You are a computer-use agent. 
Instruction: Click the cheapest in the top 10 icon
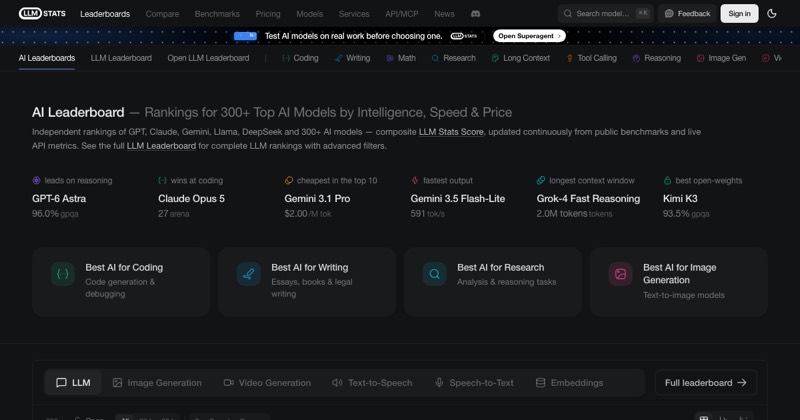tap(289, 180)
